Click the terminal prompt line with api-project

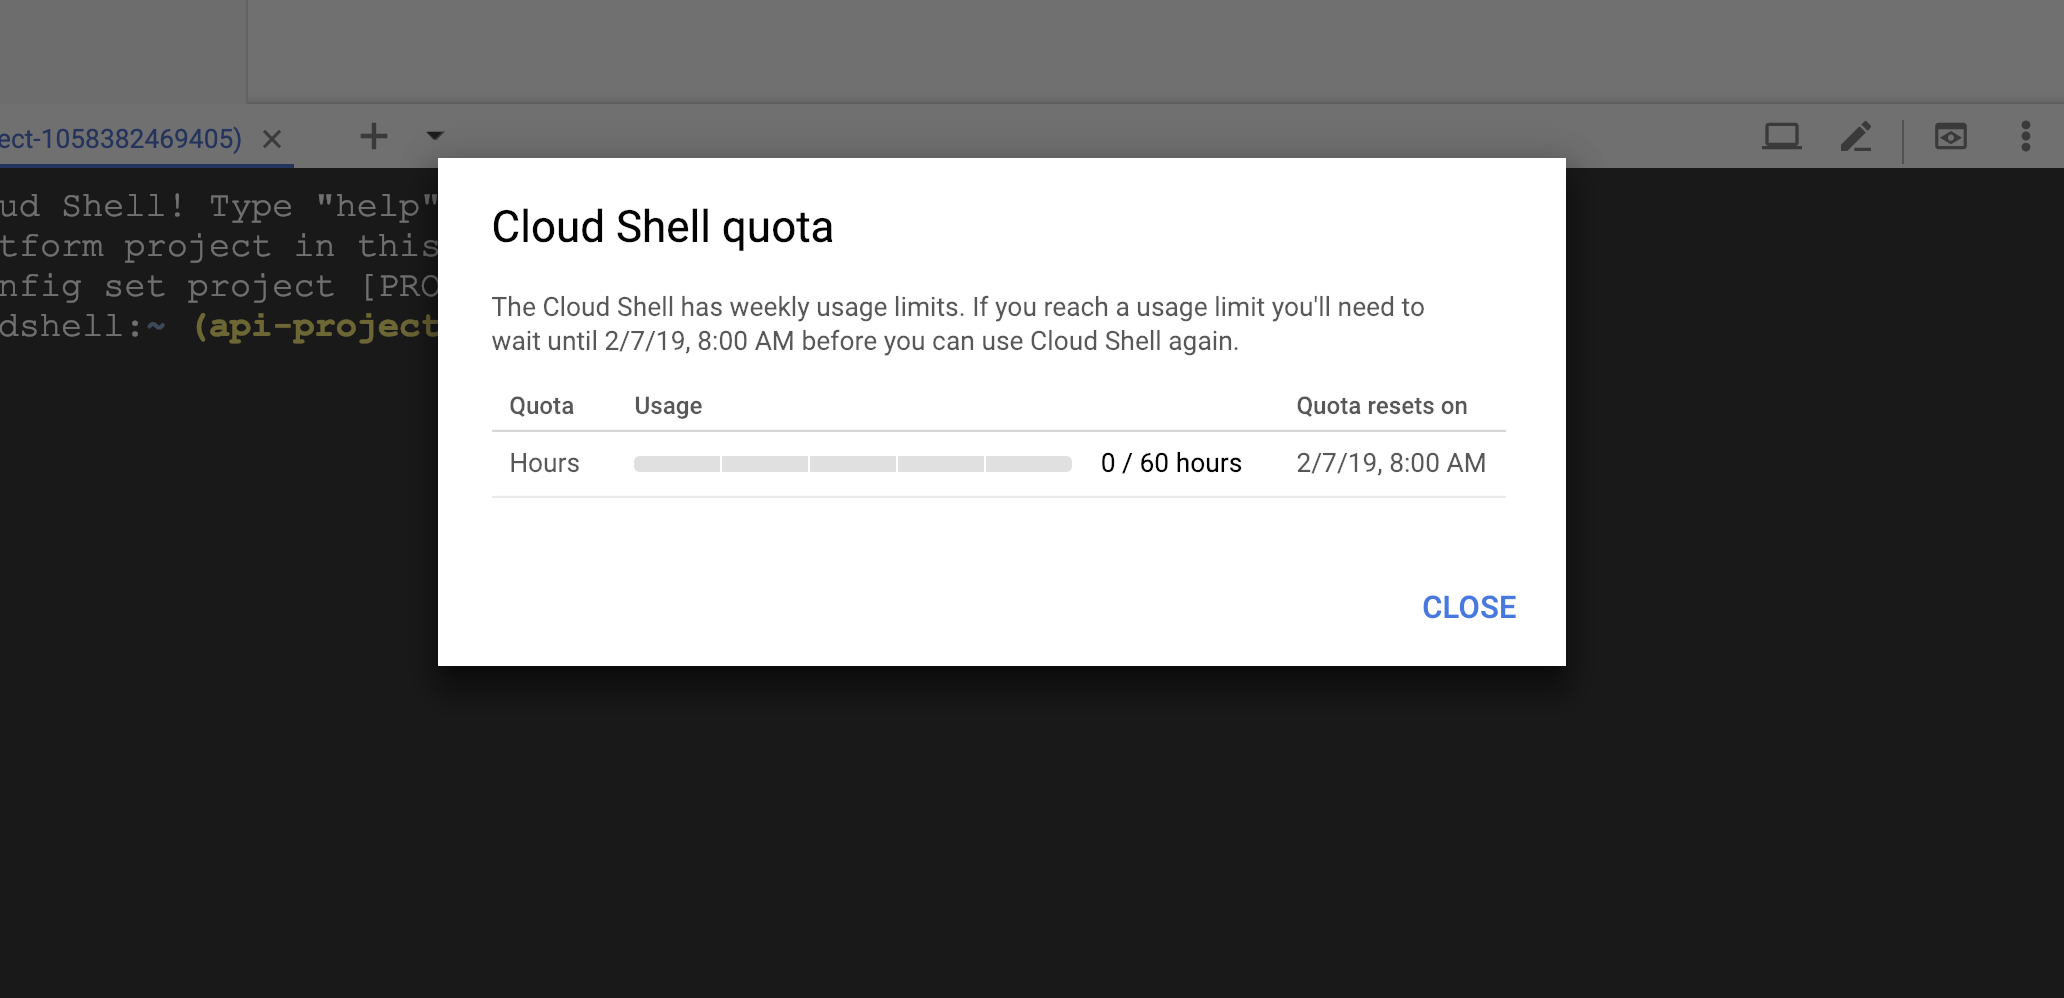click(218, 326)
